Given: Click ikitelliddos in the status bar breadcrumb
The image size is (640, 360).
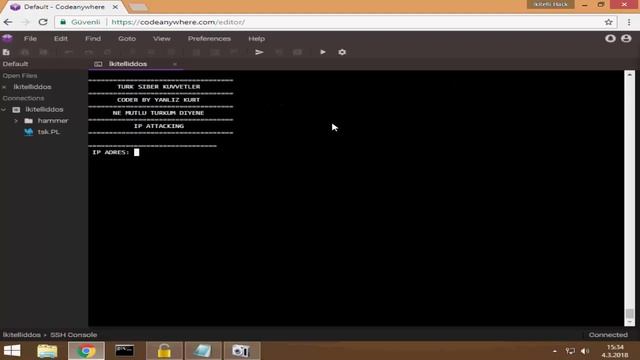Looking at the screenshot, I should tap(22, 335).
